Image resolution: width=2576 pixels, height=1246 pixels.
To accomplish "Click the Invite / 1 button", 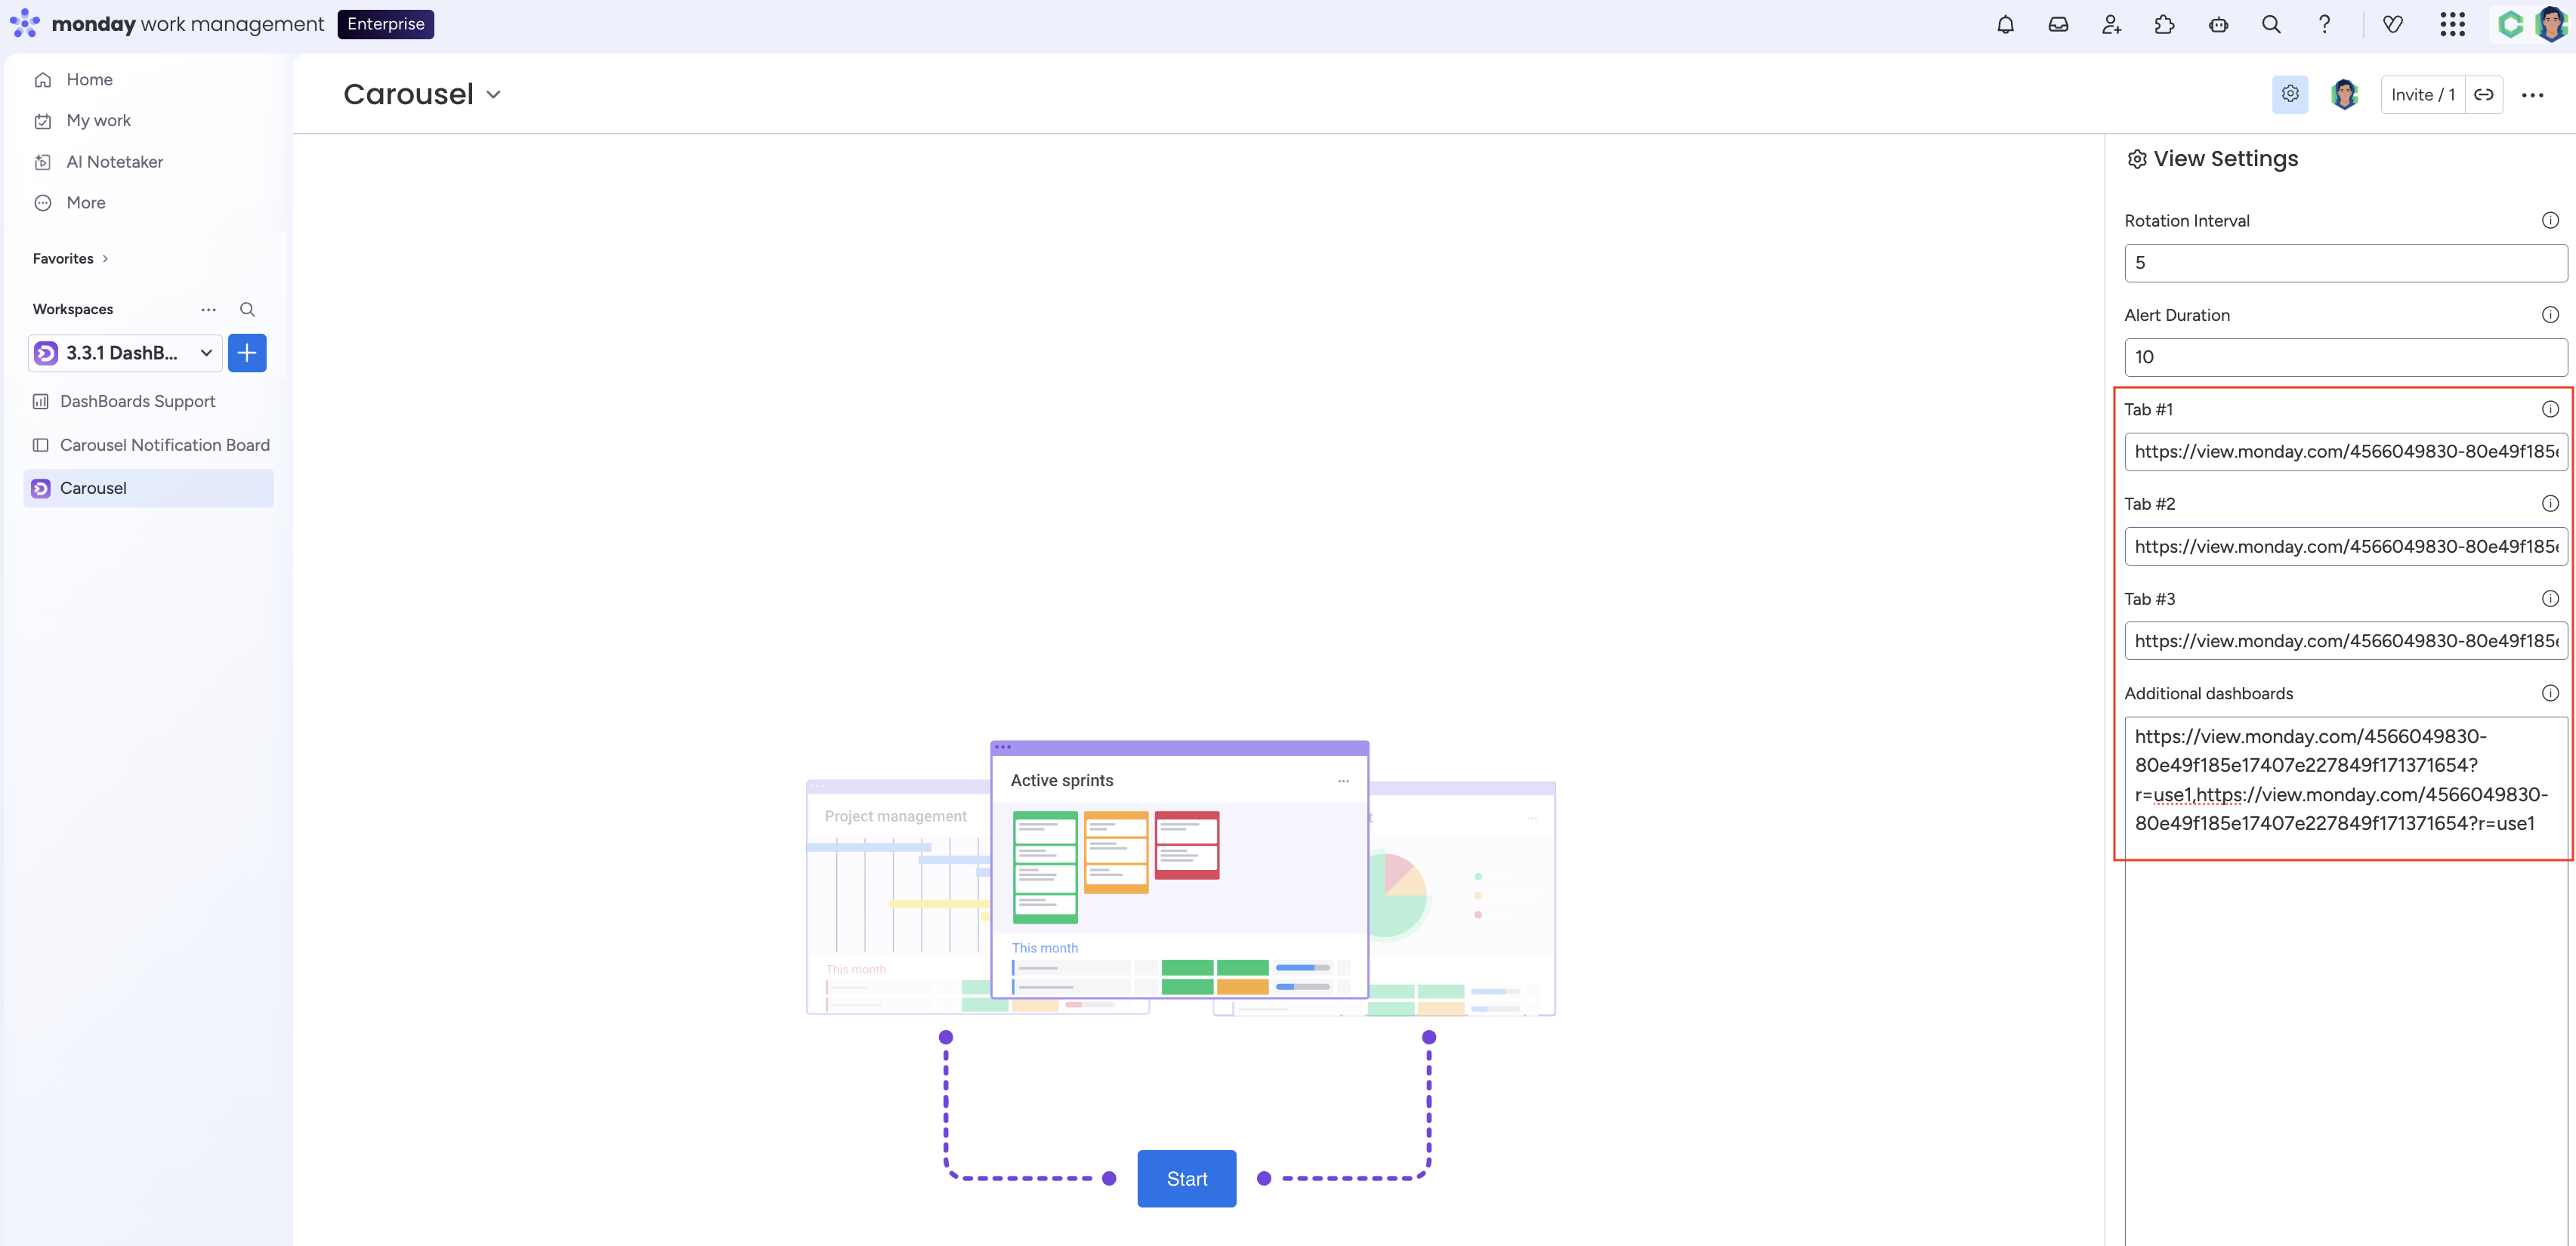I will click(x=2422, y=94).
